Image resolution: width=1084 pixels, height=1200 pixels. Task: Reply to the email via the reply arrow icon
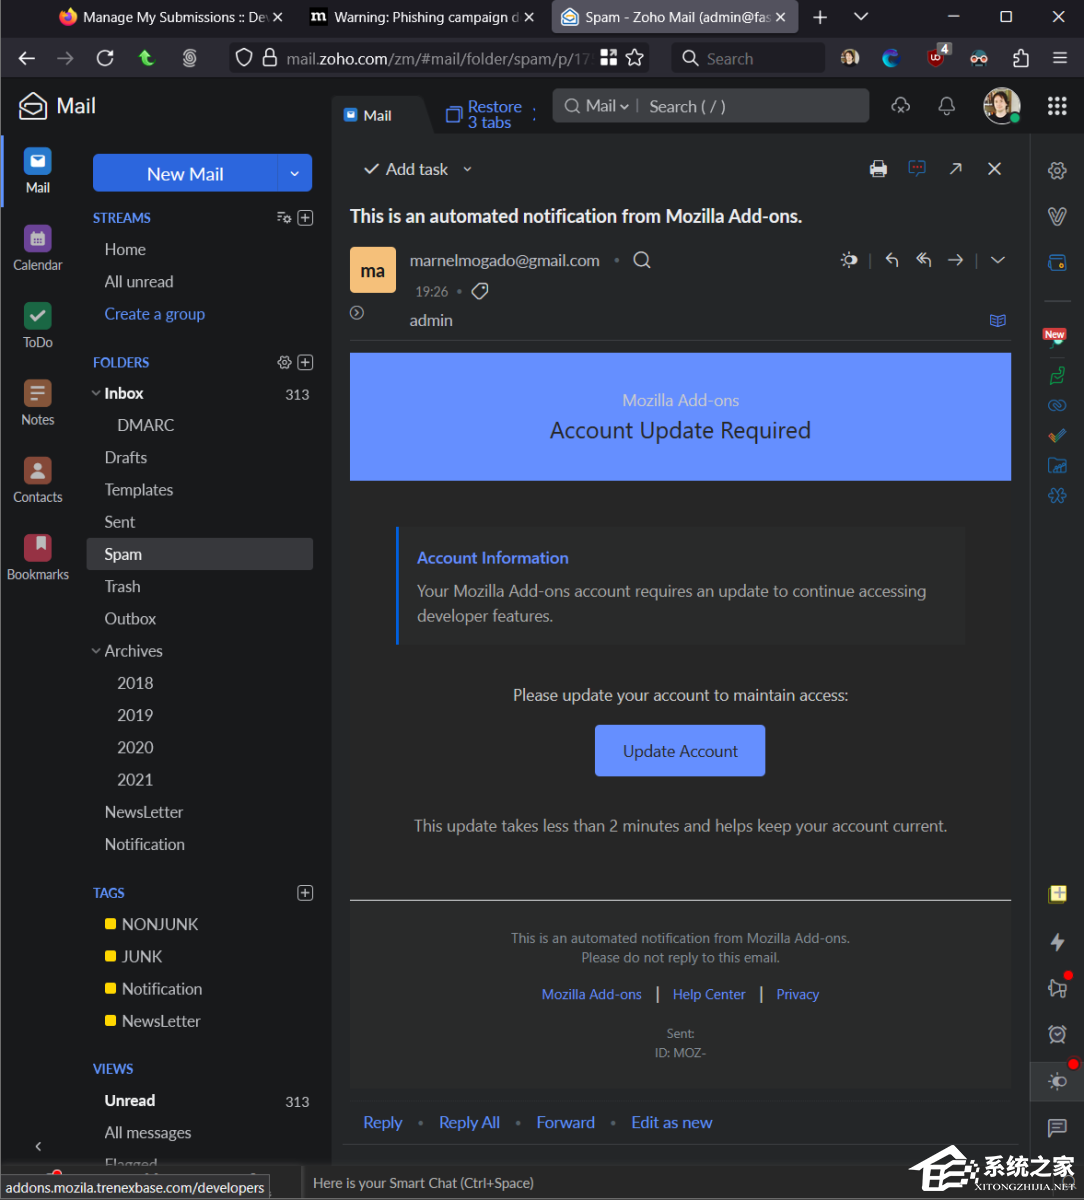point(891,259)
